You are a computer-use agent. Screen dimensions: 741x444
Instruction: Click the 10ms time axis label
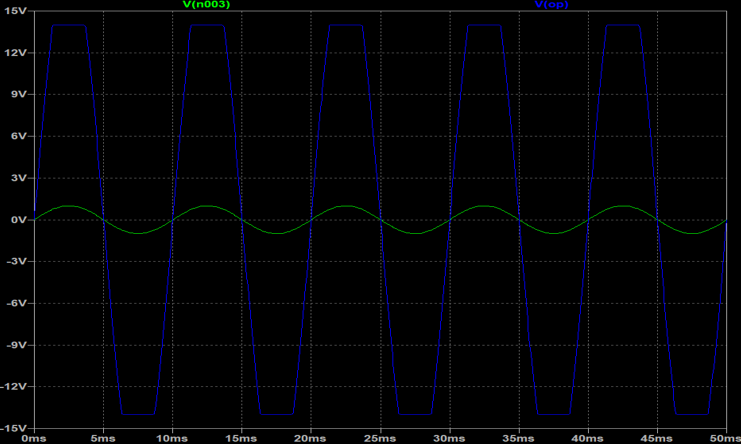[x=172, y=438]
